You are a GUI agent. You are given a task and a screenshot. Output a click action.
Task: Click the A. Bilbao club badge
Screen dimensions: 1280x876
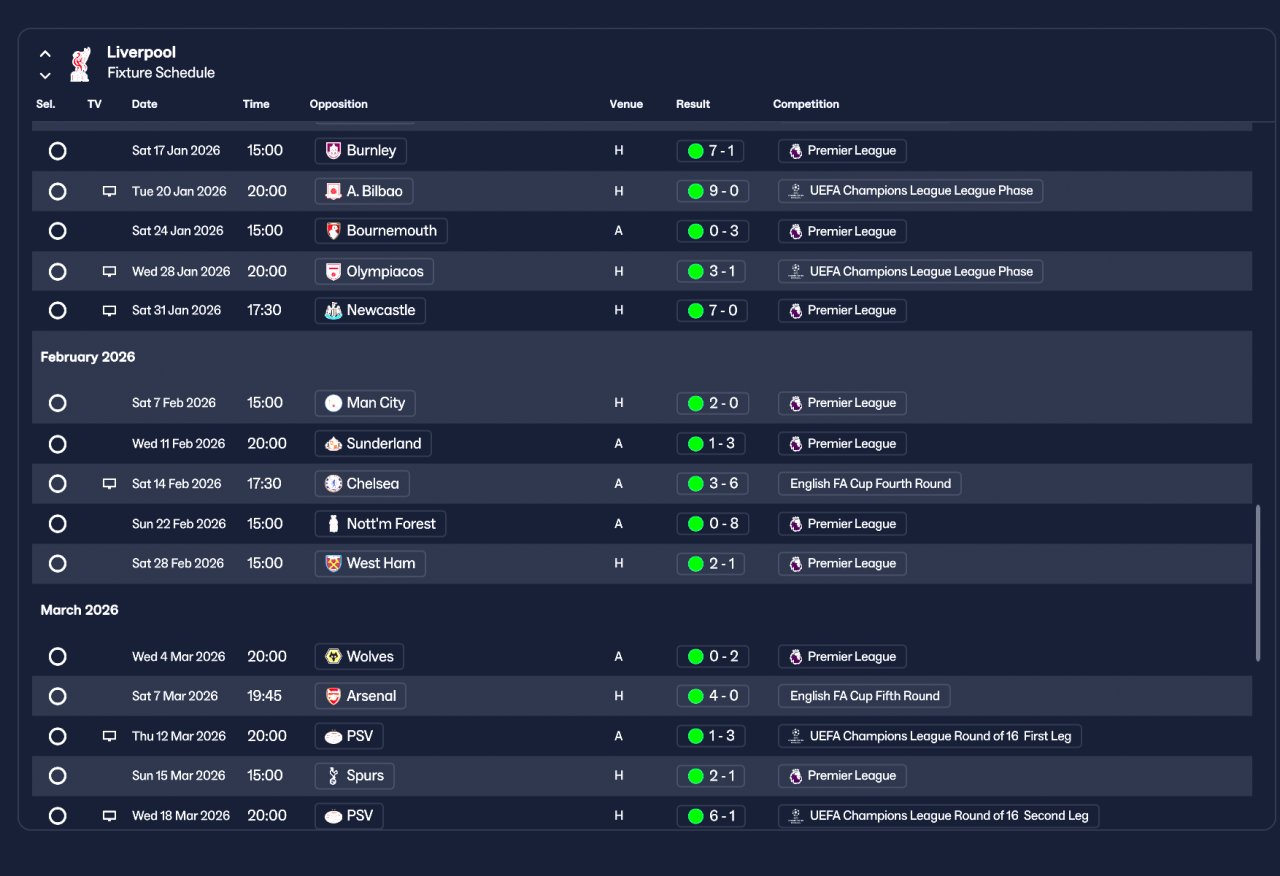coord(333,191)
